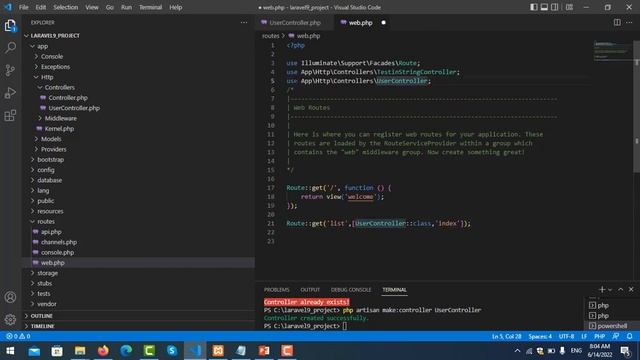Open the Mail app from taskbar

tap(34, 351)
